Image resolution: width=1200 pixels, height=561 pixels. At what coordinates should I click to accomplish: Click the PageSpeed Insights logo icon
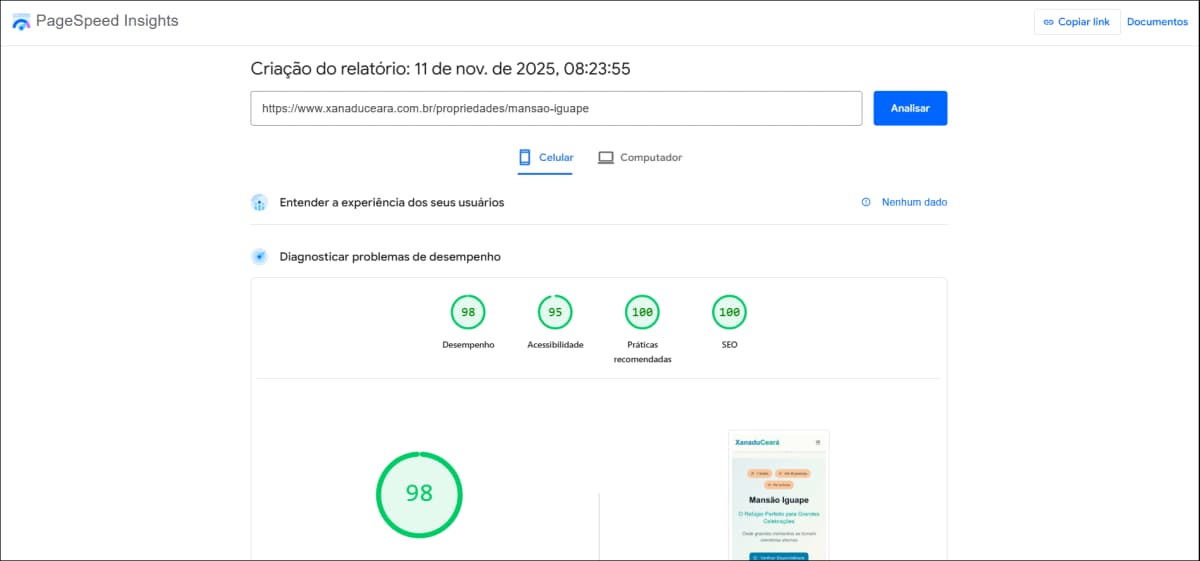tap(21, 21)
